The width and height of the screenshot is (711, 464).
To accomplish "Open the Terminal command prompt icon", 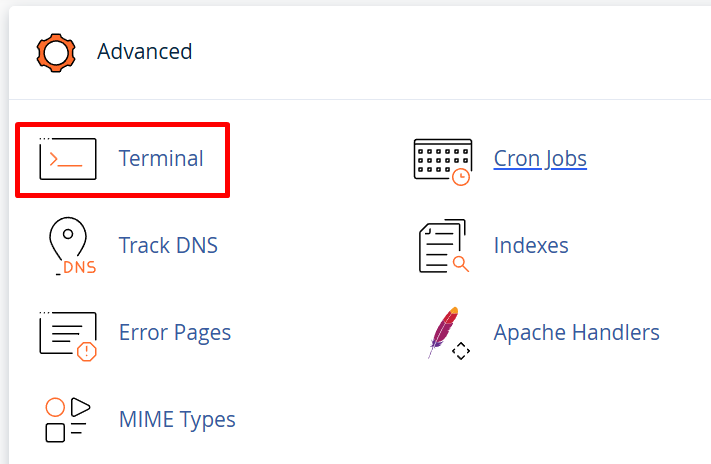I will click(x=68, y=158).
